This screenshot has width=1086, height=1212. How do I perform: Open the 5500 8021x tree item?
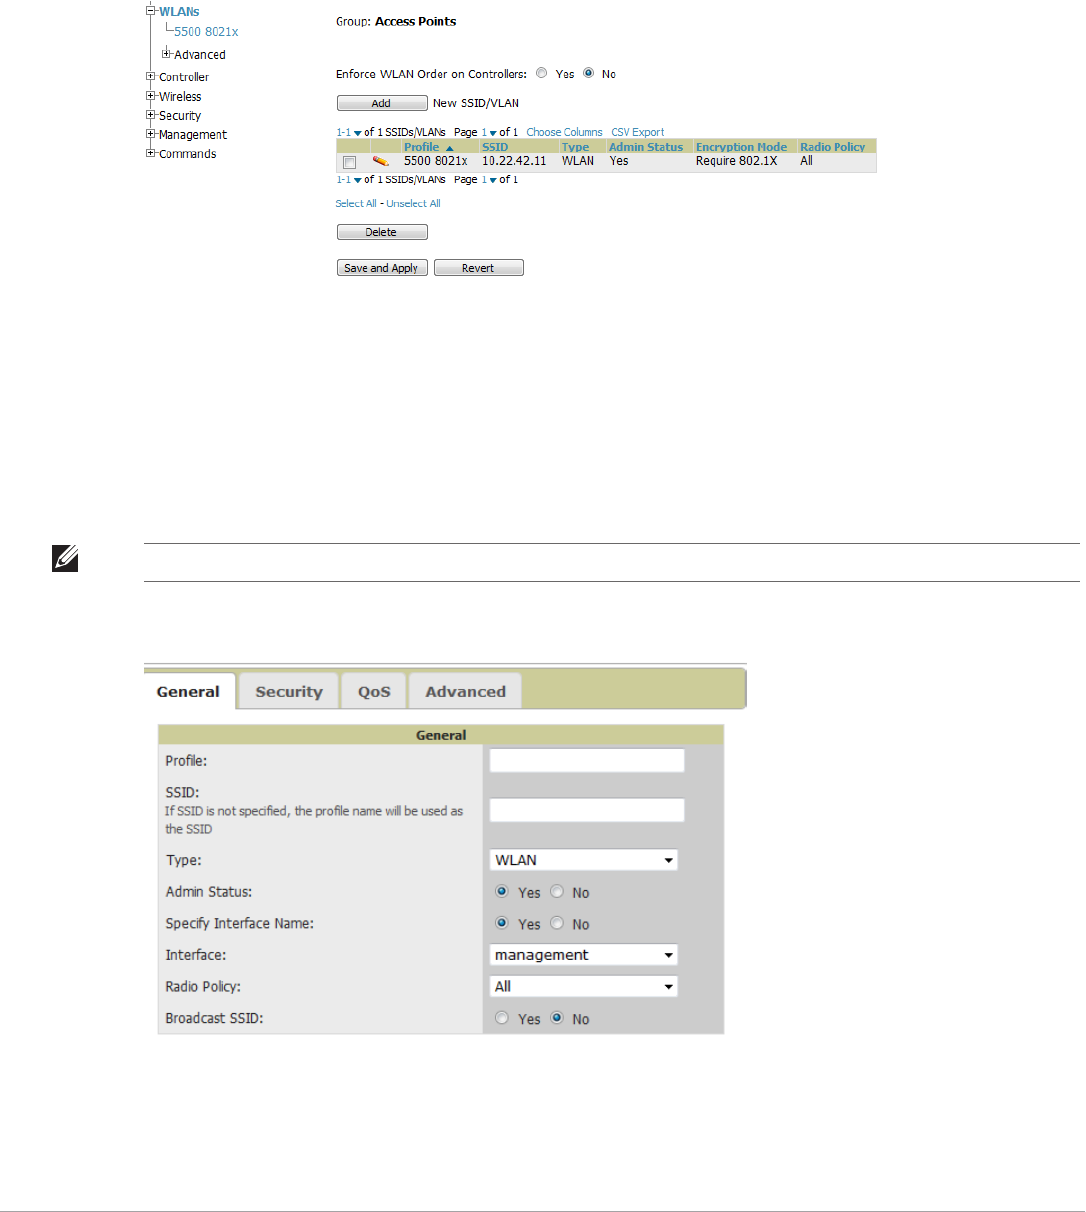coord(206,31)
